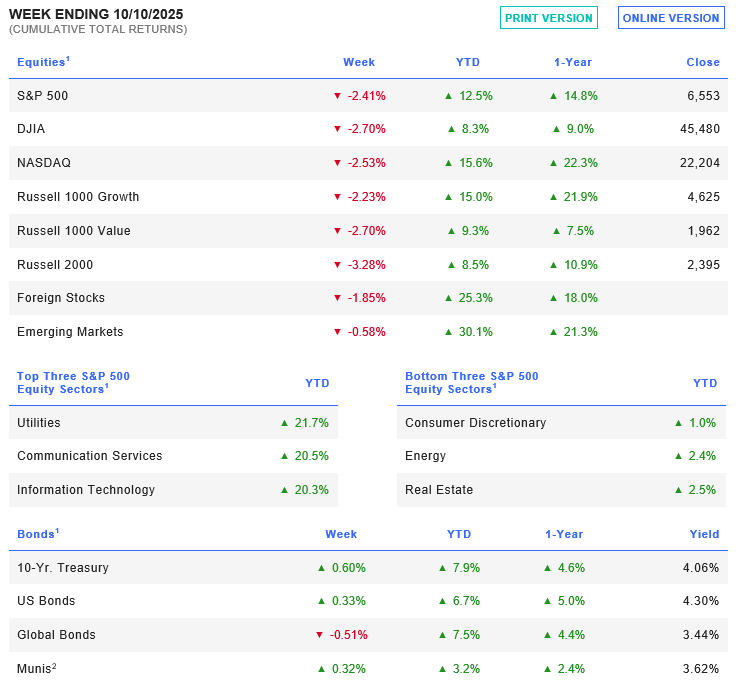Select the Global Bonds row label
The image size is (739, 700).
tap(56, 634)
